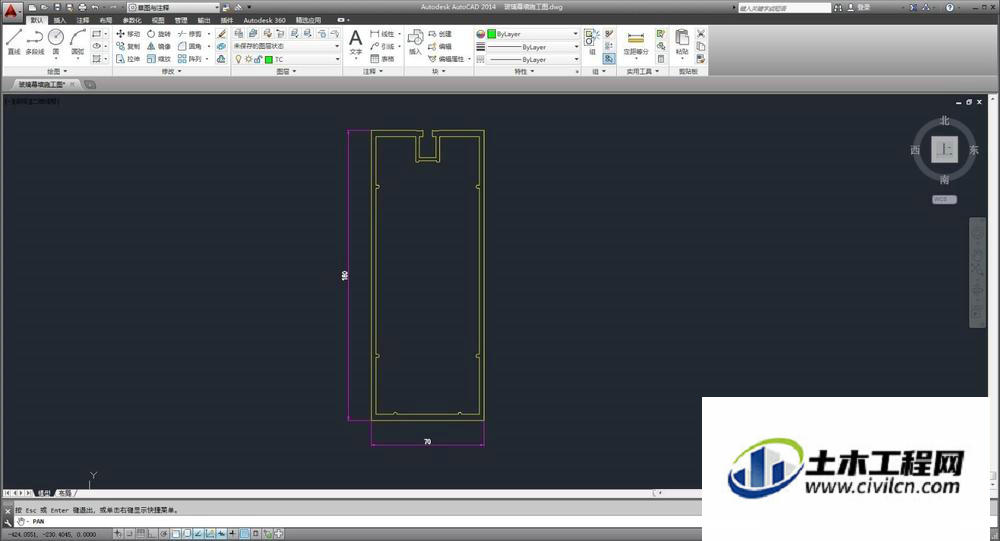The image size is (1000, 541).
Task: Click the Array (阵列) tool
Action: [189, 59]
